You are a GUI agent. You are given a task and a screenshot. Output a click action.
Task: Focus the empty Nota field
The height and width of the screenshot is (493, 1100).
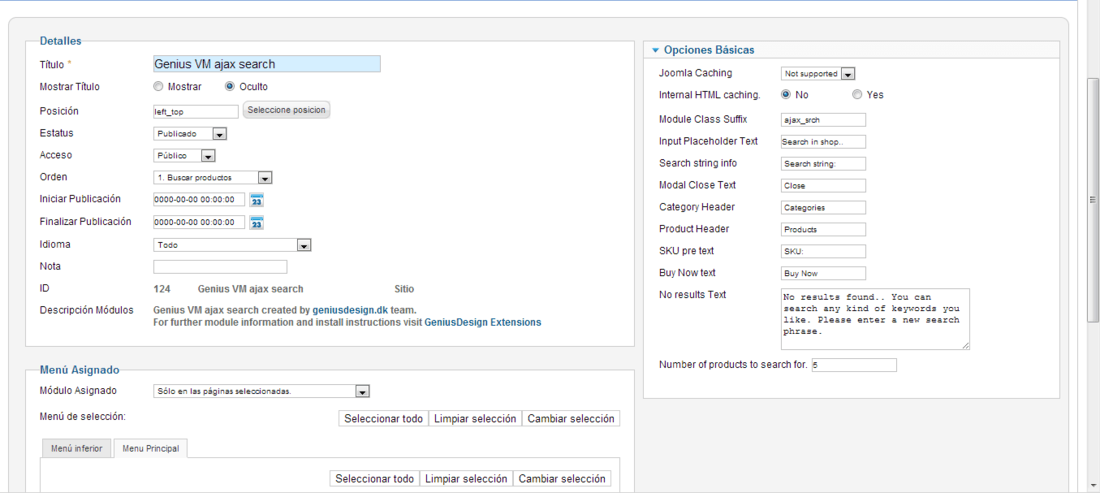click(220, 267)
